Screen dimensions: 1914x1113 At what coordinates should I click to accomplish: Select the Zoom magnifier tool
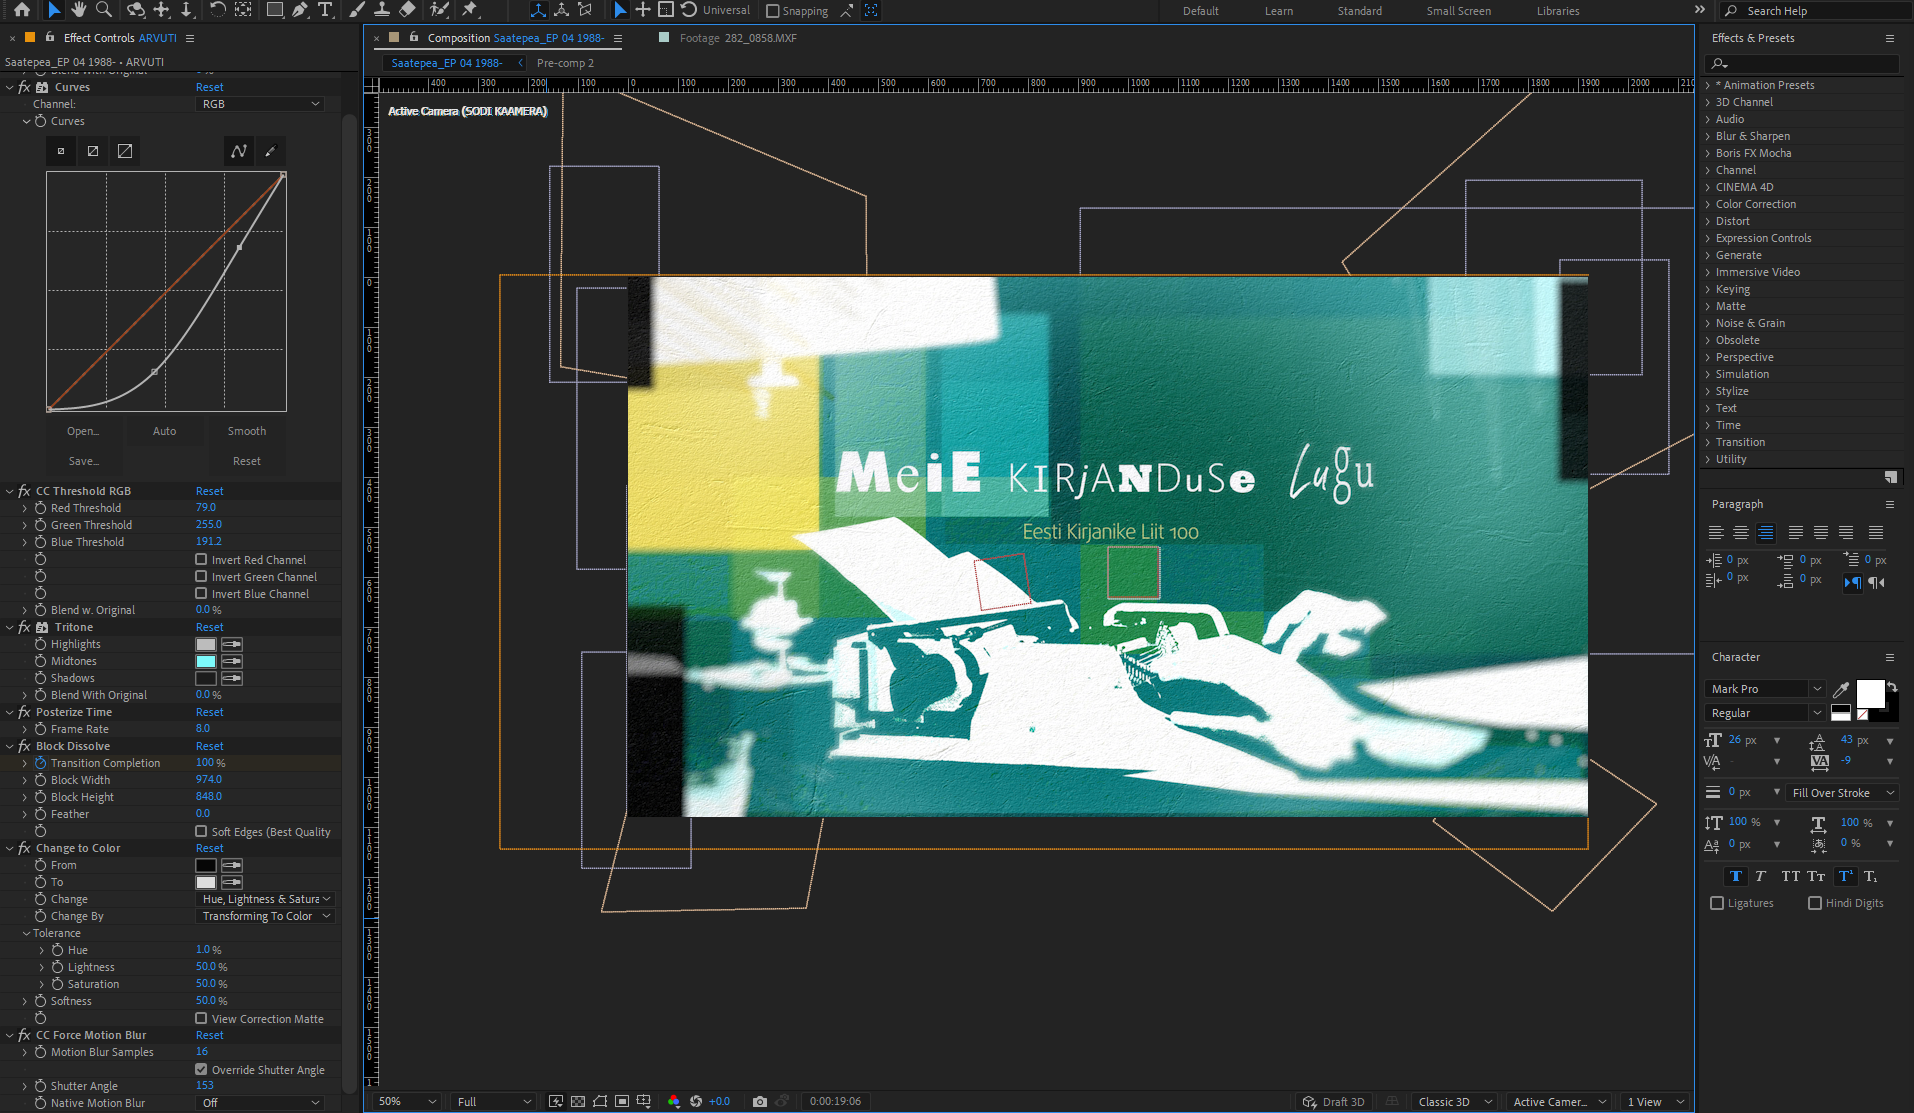pos(103,10)
